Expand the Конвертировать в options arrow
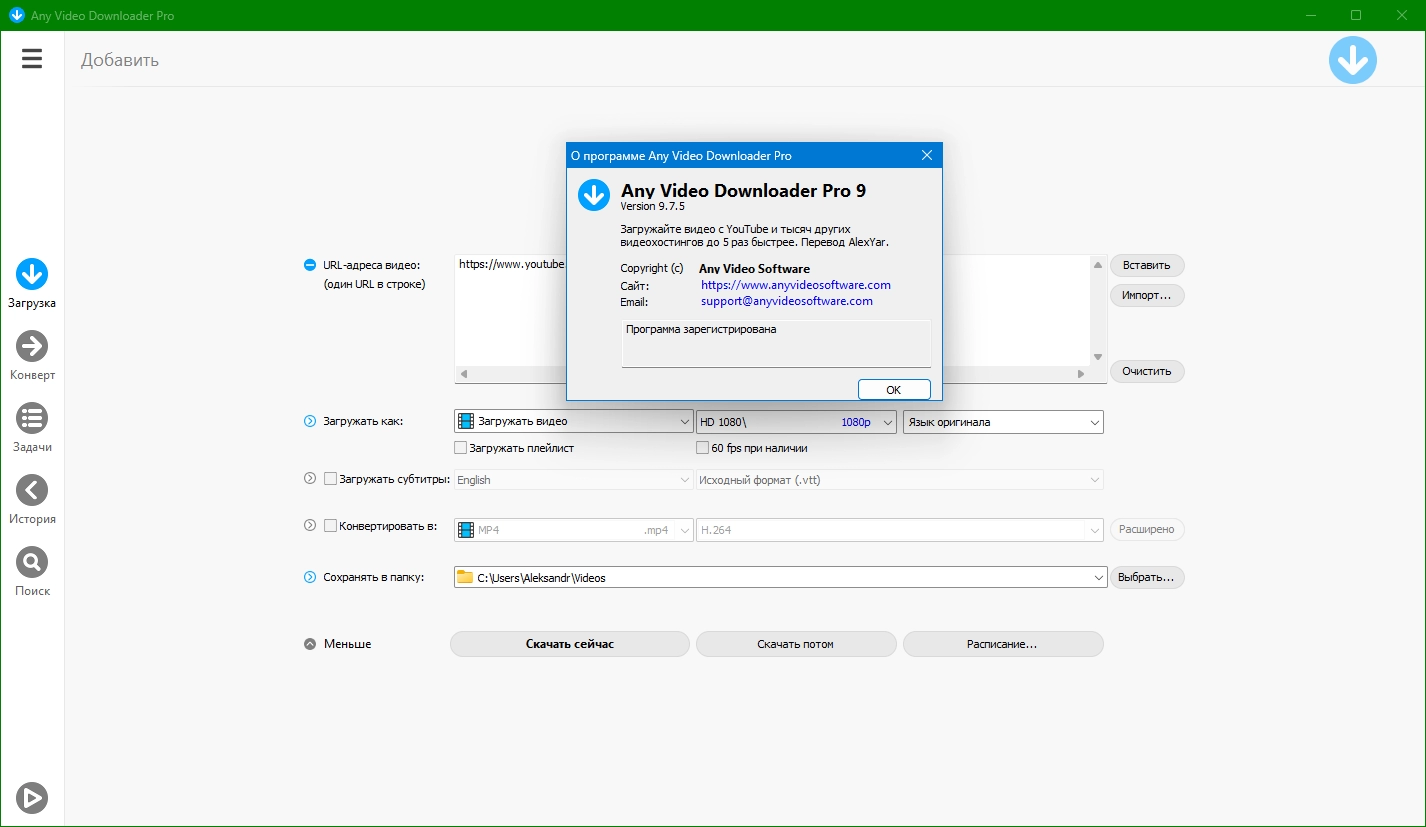The height and width of the screenshot is (827, 1426). tap(310, 525)
